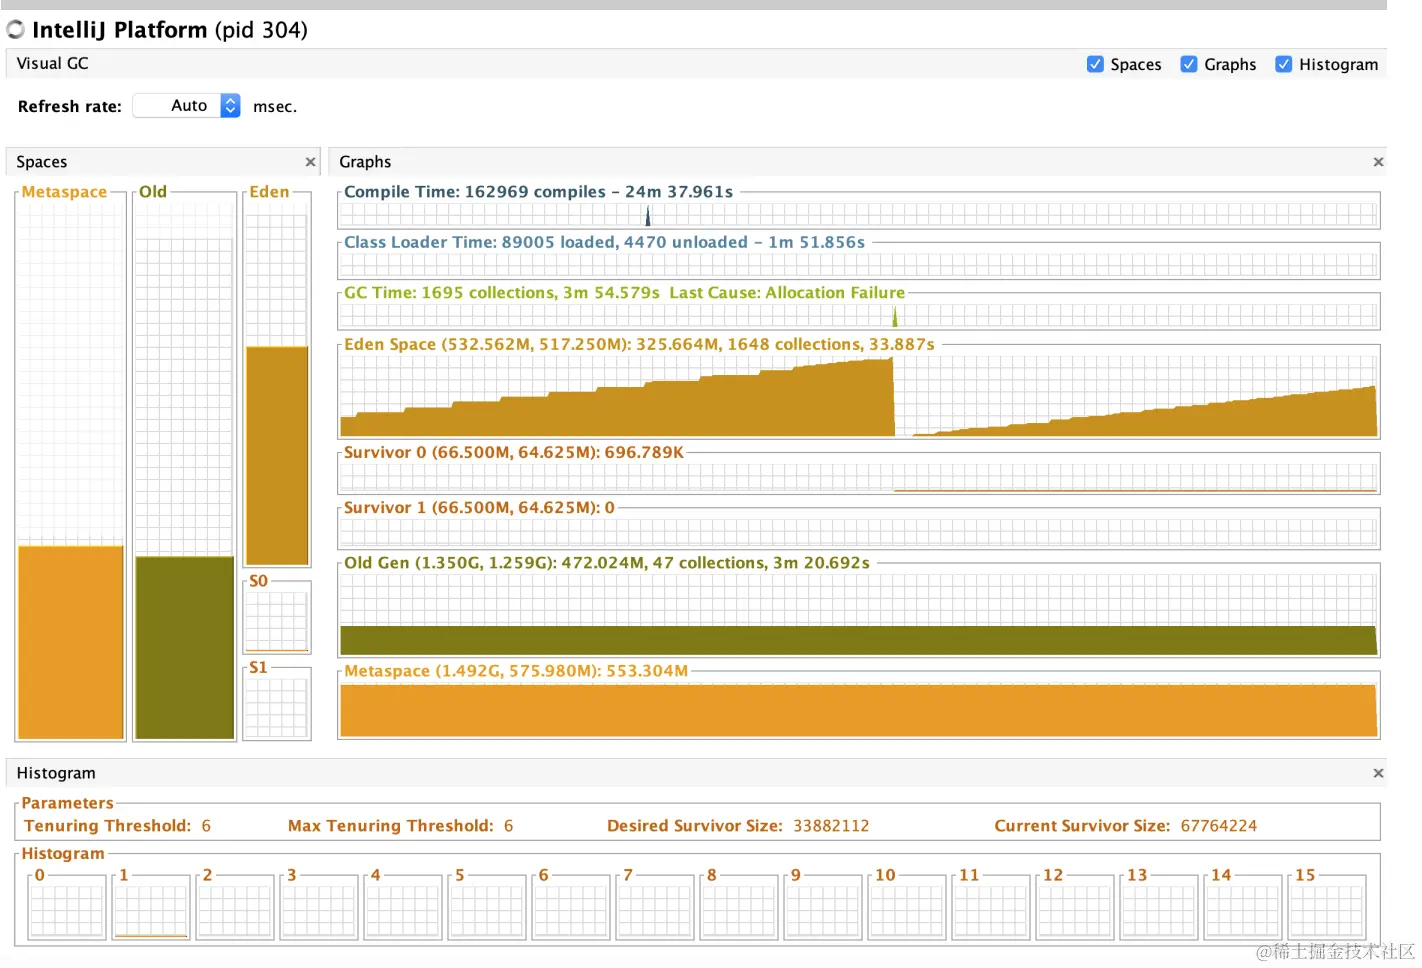The image size is (1422, 968).
Task: Disable the Graphs checkbox
Action: point(1189,64)
